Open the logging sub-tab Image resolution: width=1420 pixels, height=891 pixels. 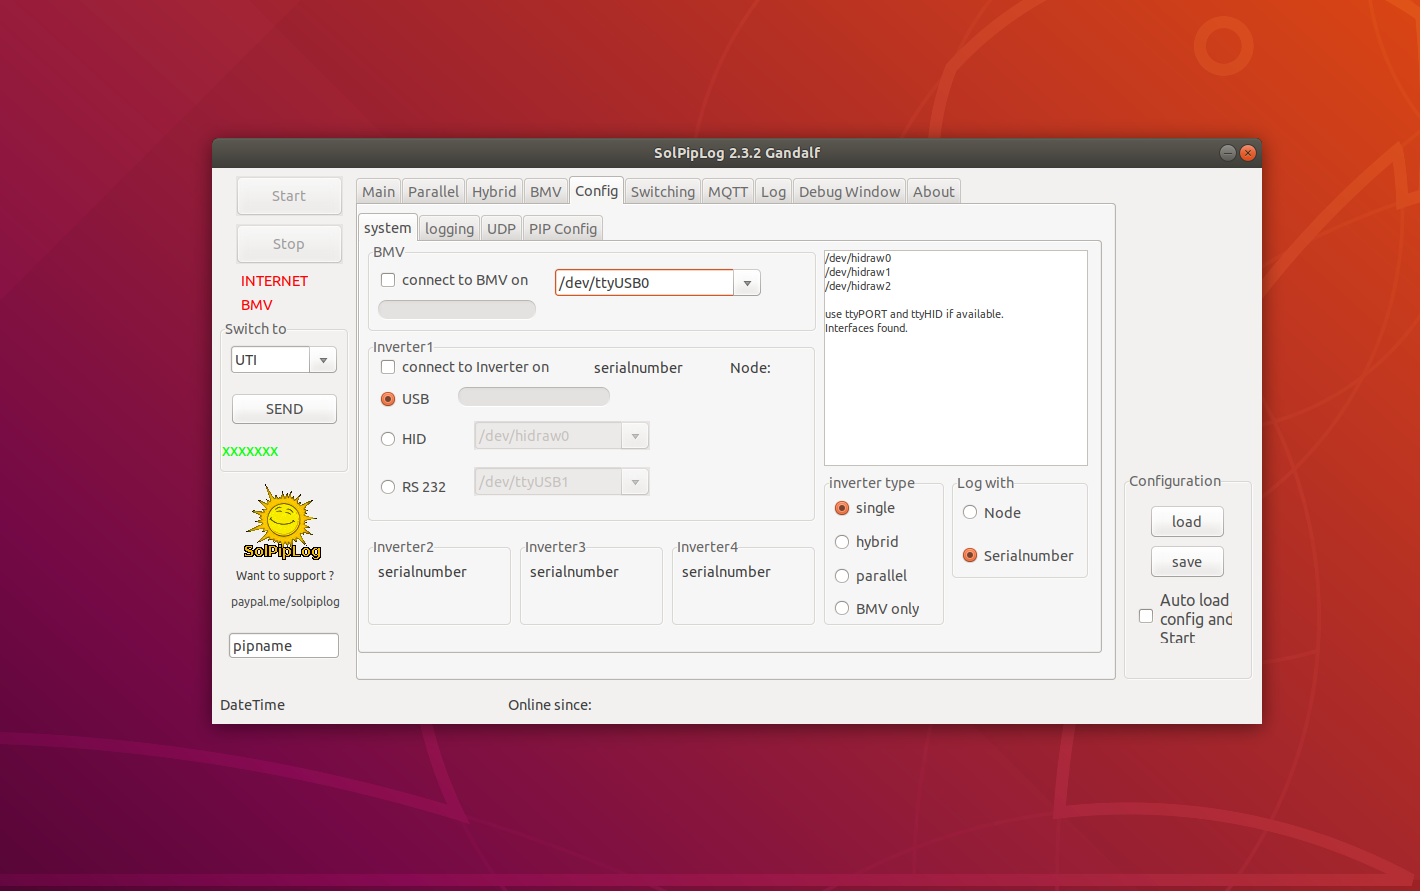[x=450, y=229]
